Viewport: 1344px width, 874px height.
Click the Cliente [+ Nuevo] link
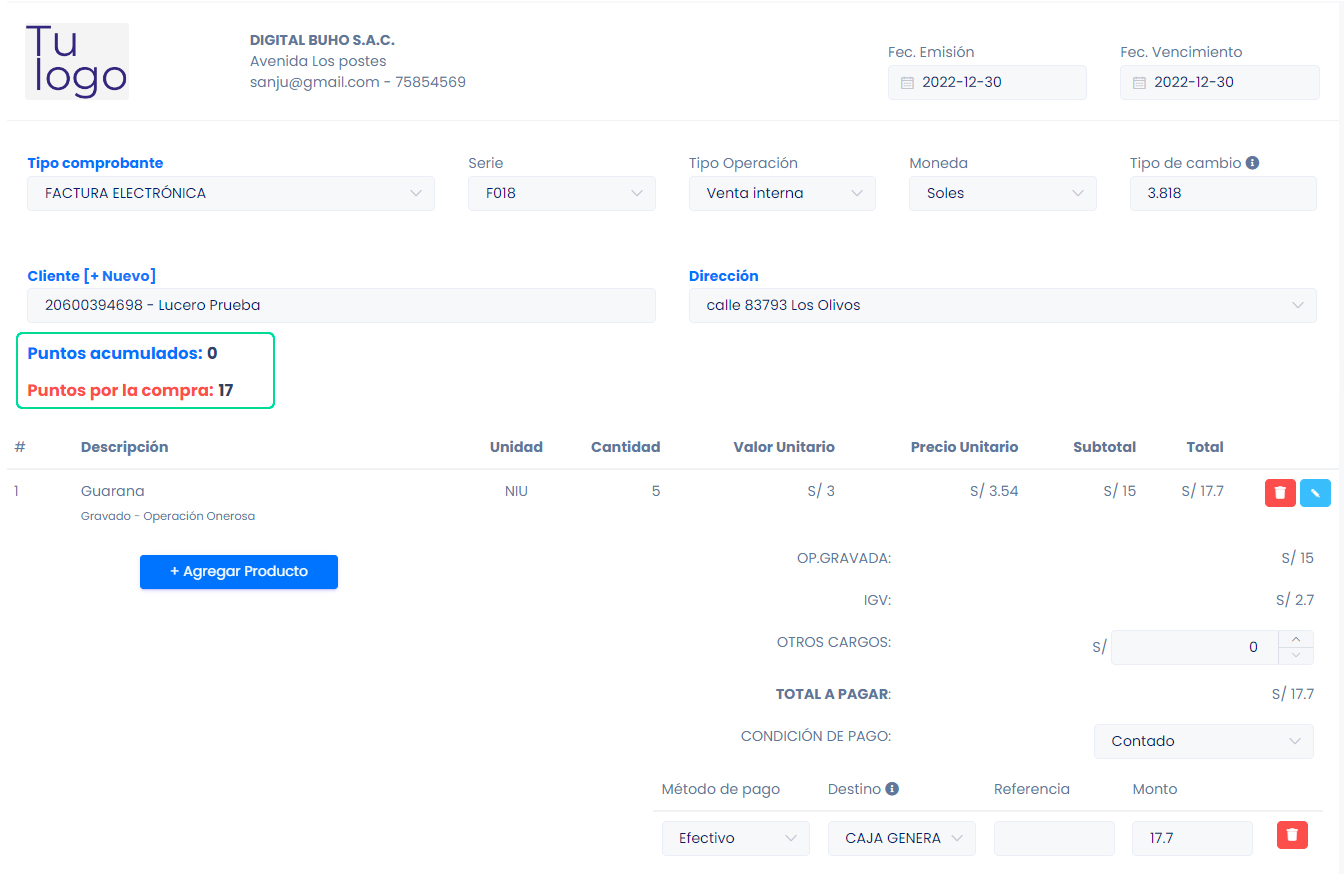click(x=92, y=276)
